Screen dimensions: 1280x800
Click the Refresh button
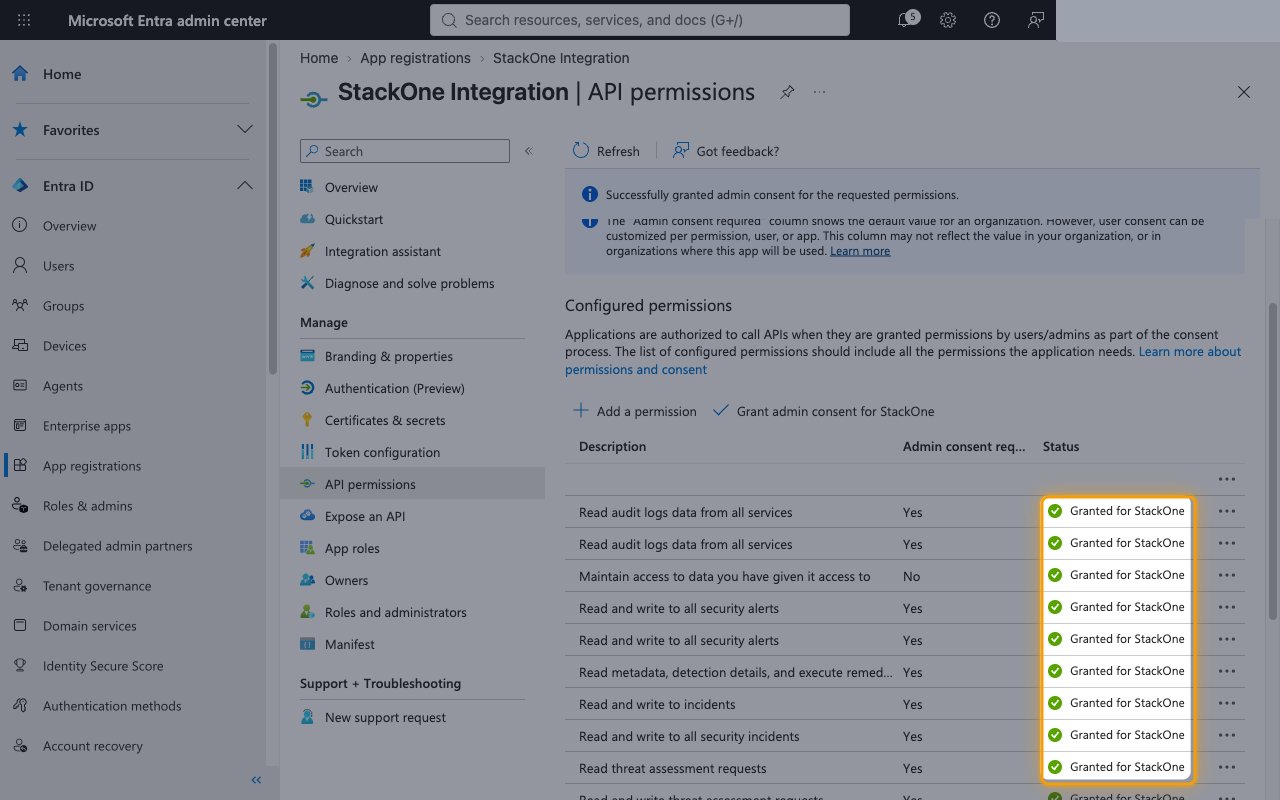(x=606, y=151)
